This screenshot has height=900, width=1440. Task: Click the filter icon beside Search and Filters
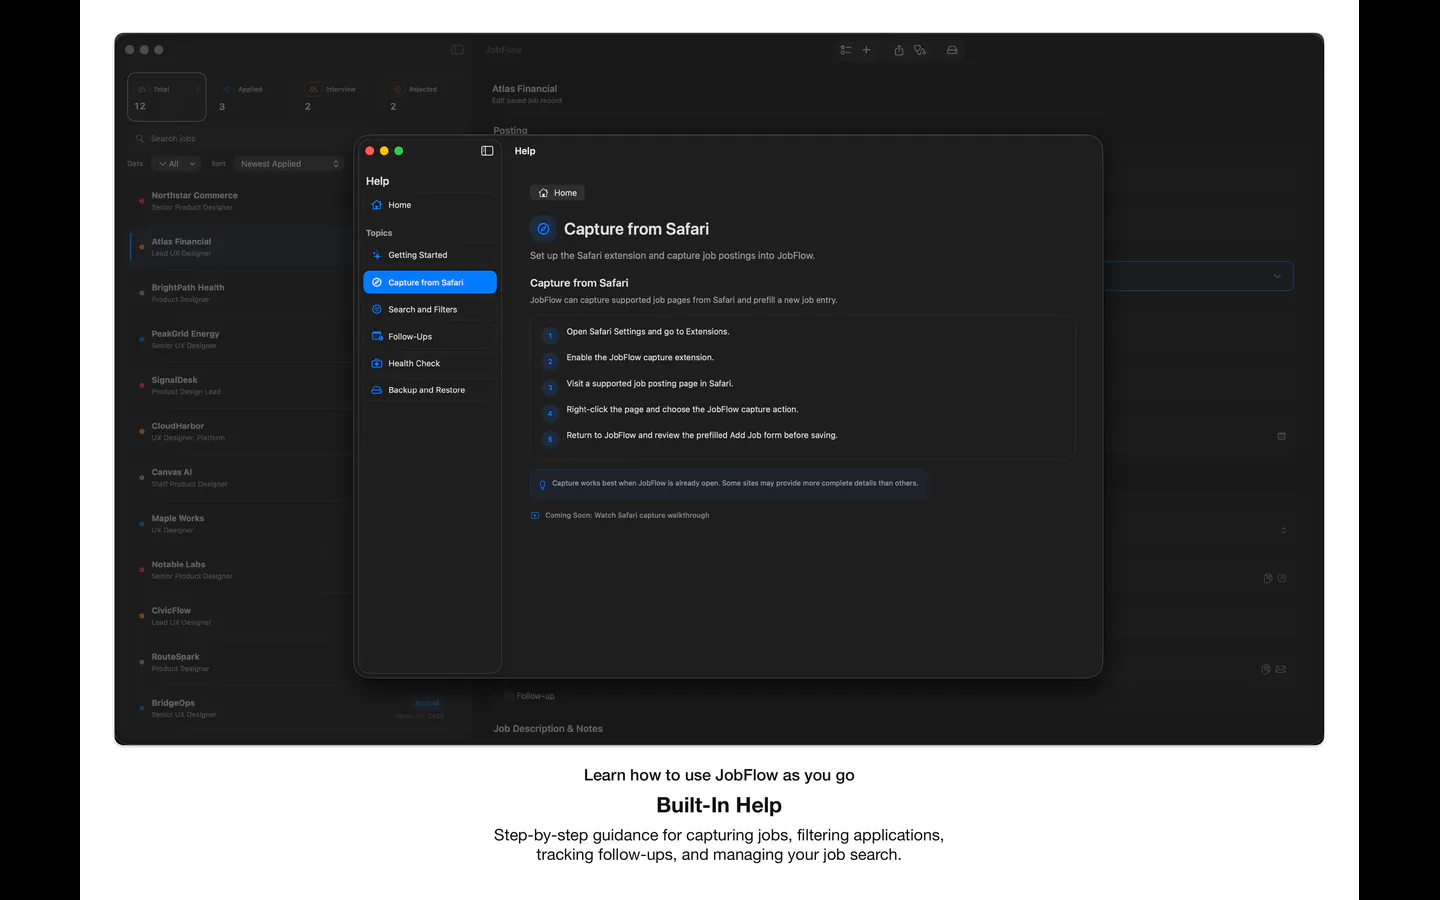[377, 310]
